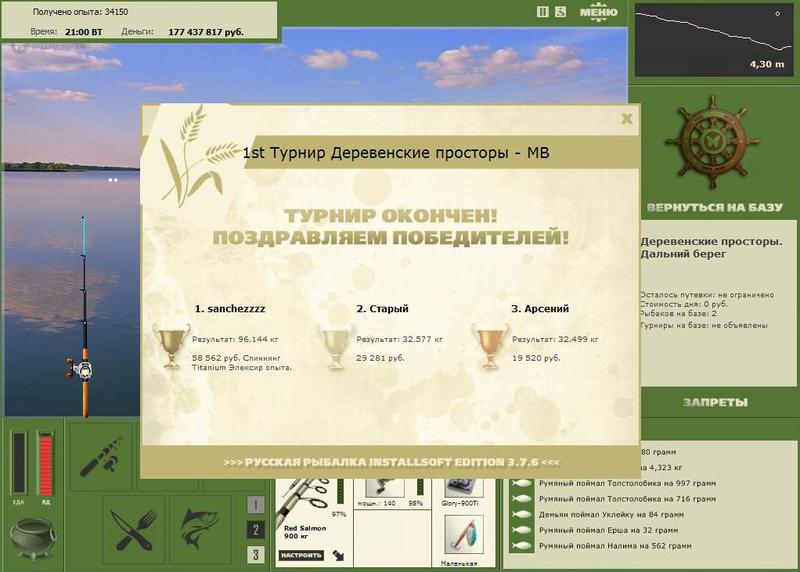Click winner name 1. sanchezzzz
Image resolution: width=800 pixels, height=572 pixels.
point(230,309)
